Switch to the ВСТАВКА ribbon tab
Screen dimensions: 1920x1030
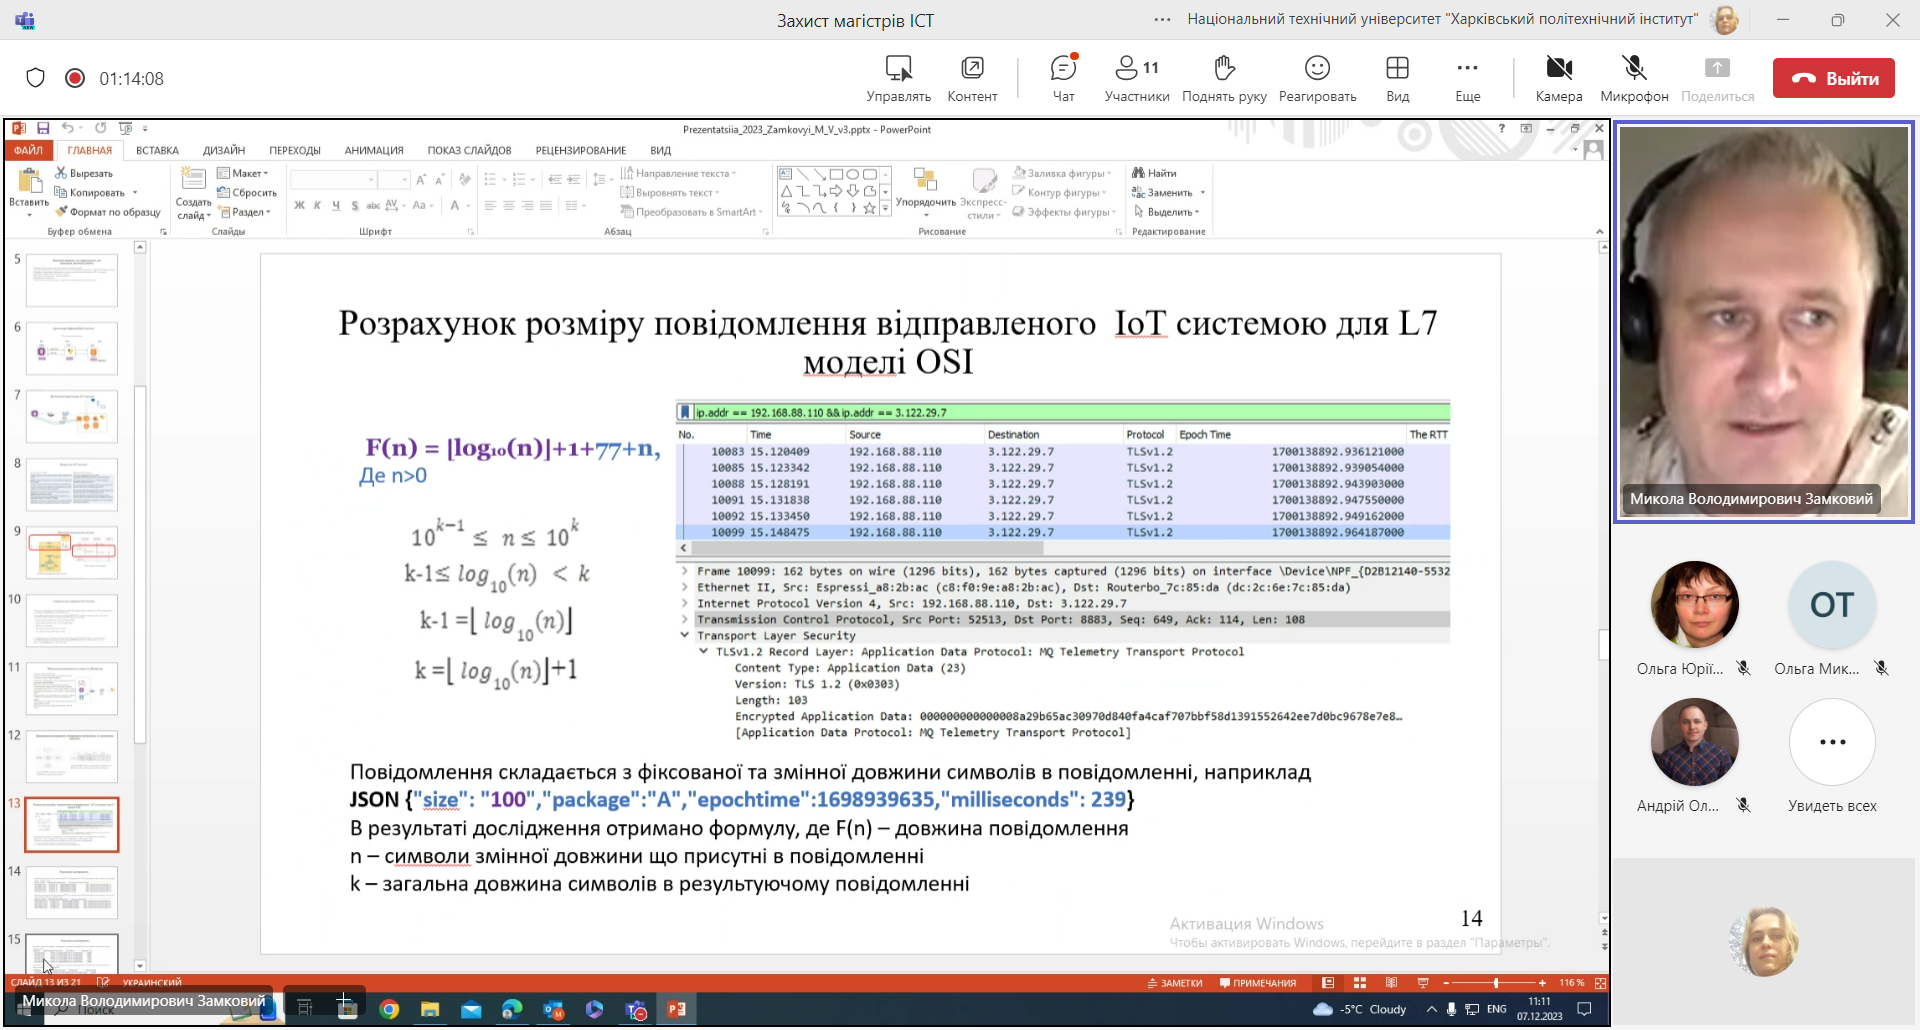coord(157,151)
